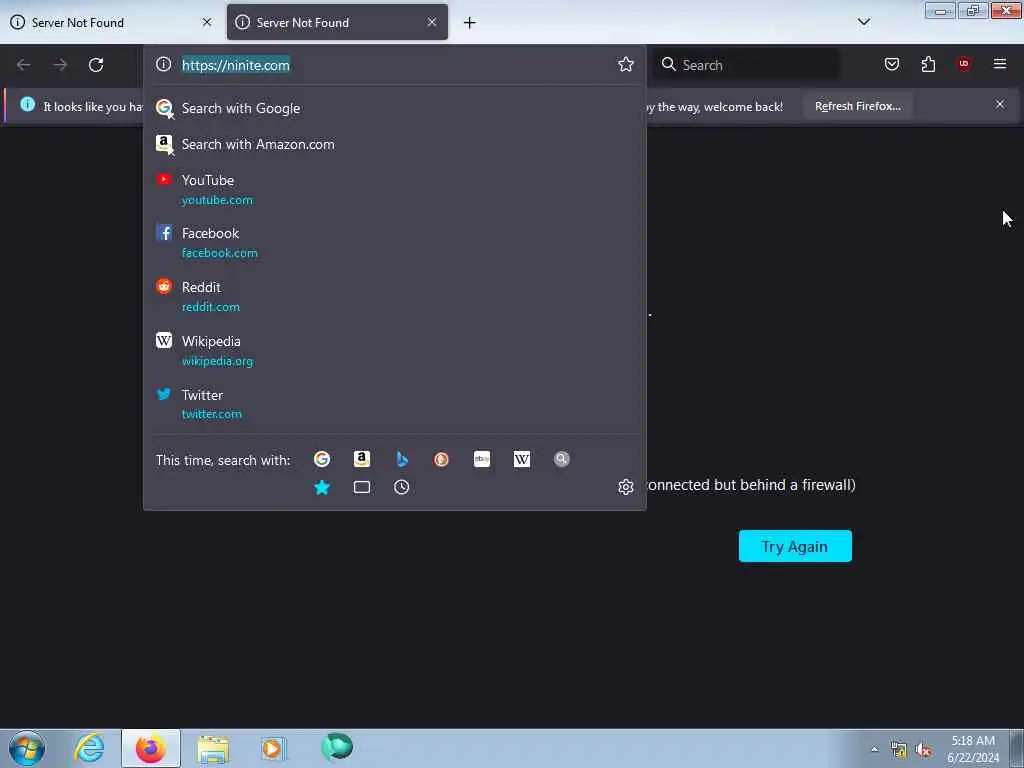Search this time with Google icon
1024x768 pixels.
pos(321,459)
